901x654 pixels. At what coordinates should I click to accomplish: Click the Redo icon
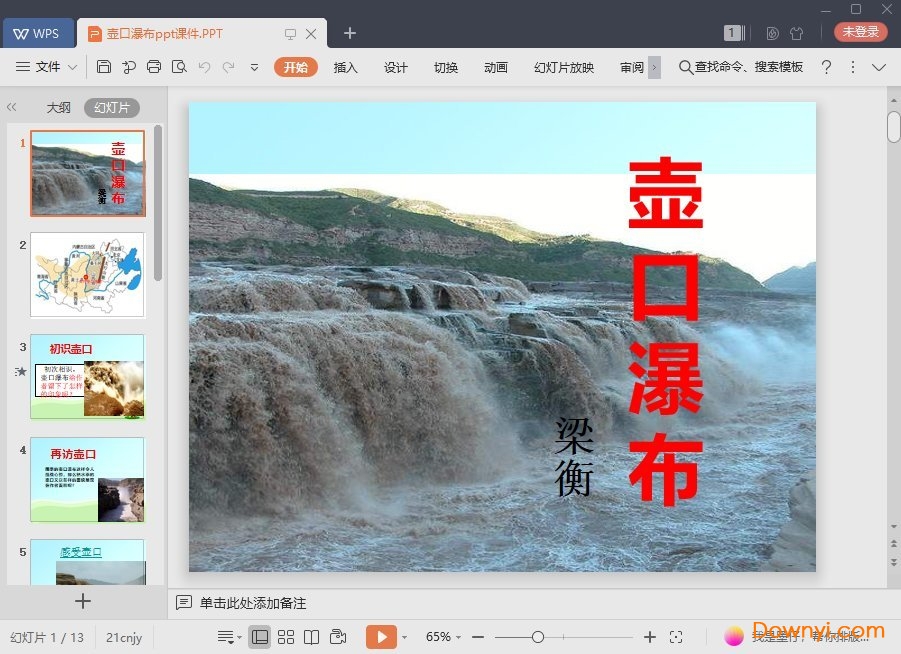[230, 66]
